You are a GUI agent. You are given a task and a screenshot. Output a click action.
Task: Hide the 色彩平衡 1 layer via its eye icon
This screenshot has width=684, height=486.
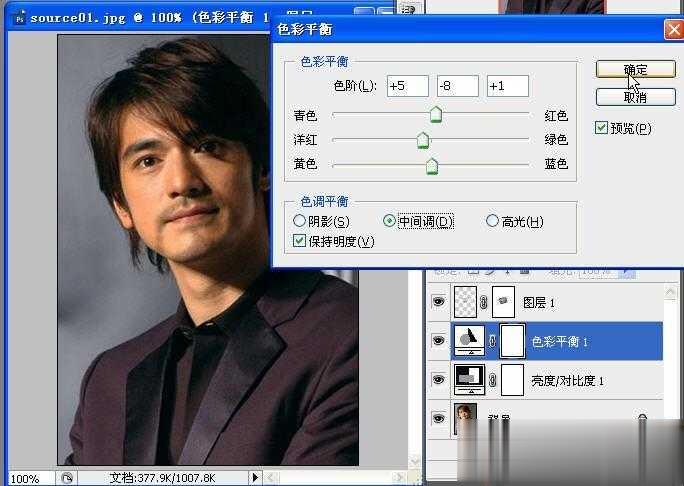point(439,340)
